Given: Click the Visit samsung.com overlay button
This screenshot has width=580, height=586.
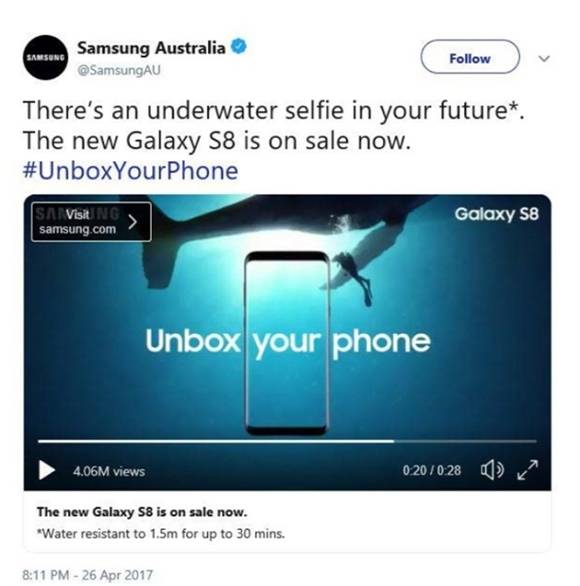Looking at the screenshot, I should pyautogui.click(x=92, y=222).
